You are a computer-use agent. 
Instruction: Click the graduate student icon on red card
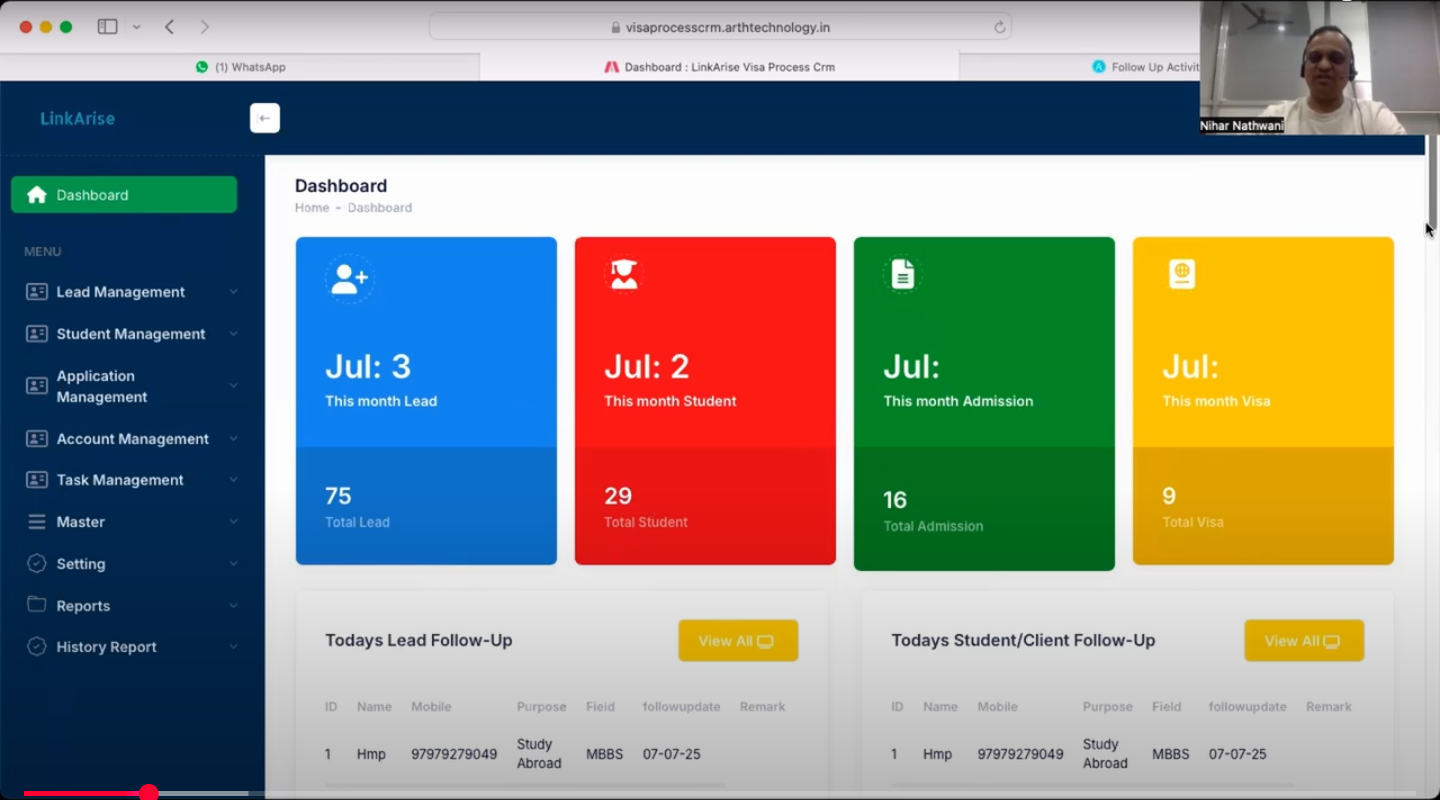624,275
